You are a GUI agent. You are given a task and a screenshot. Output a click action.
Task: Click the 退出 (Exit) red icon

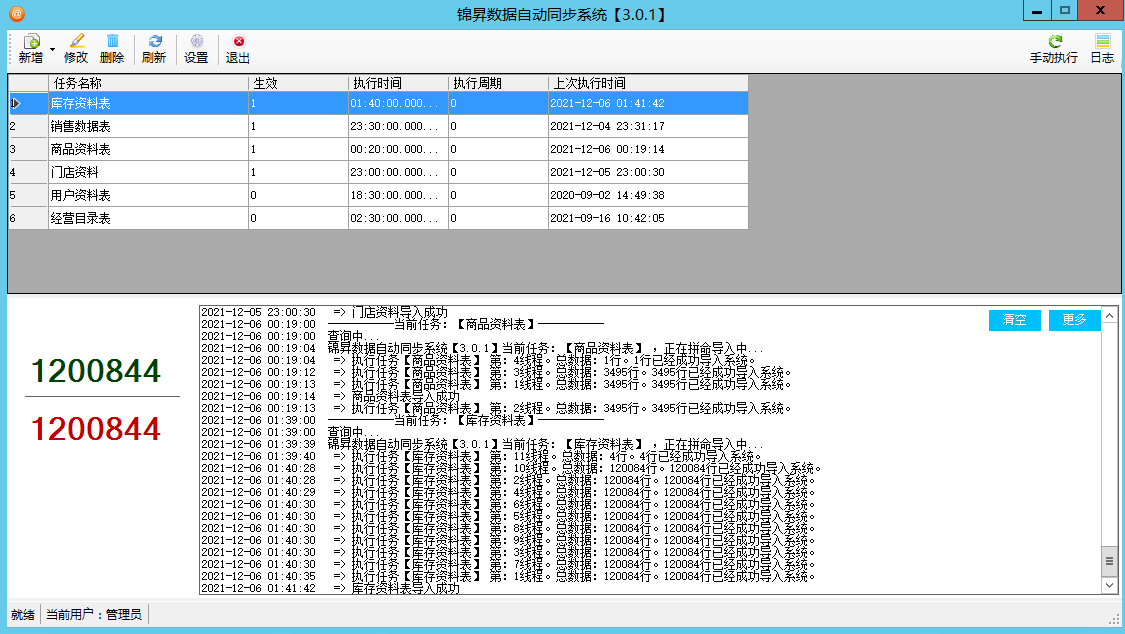click(238, 42)
